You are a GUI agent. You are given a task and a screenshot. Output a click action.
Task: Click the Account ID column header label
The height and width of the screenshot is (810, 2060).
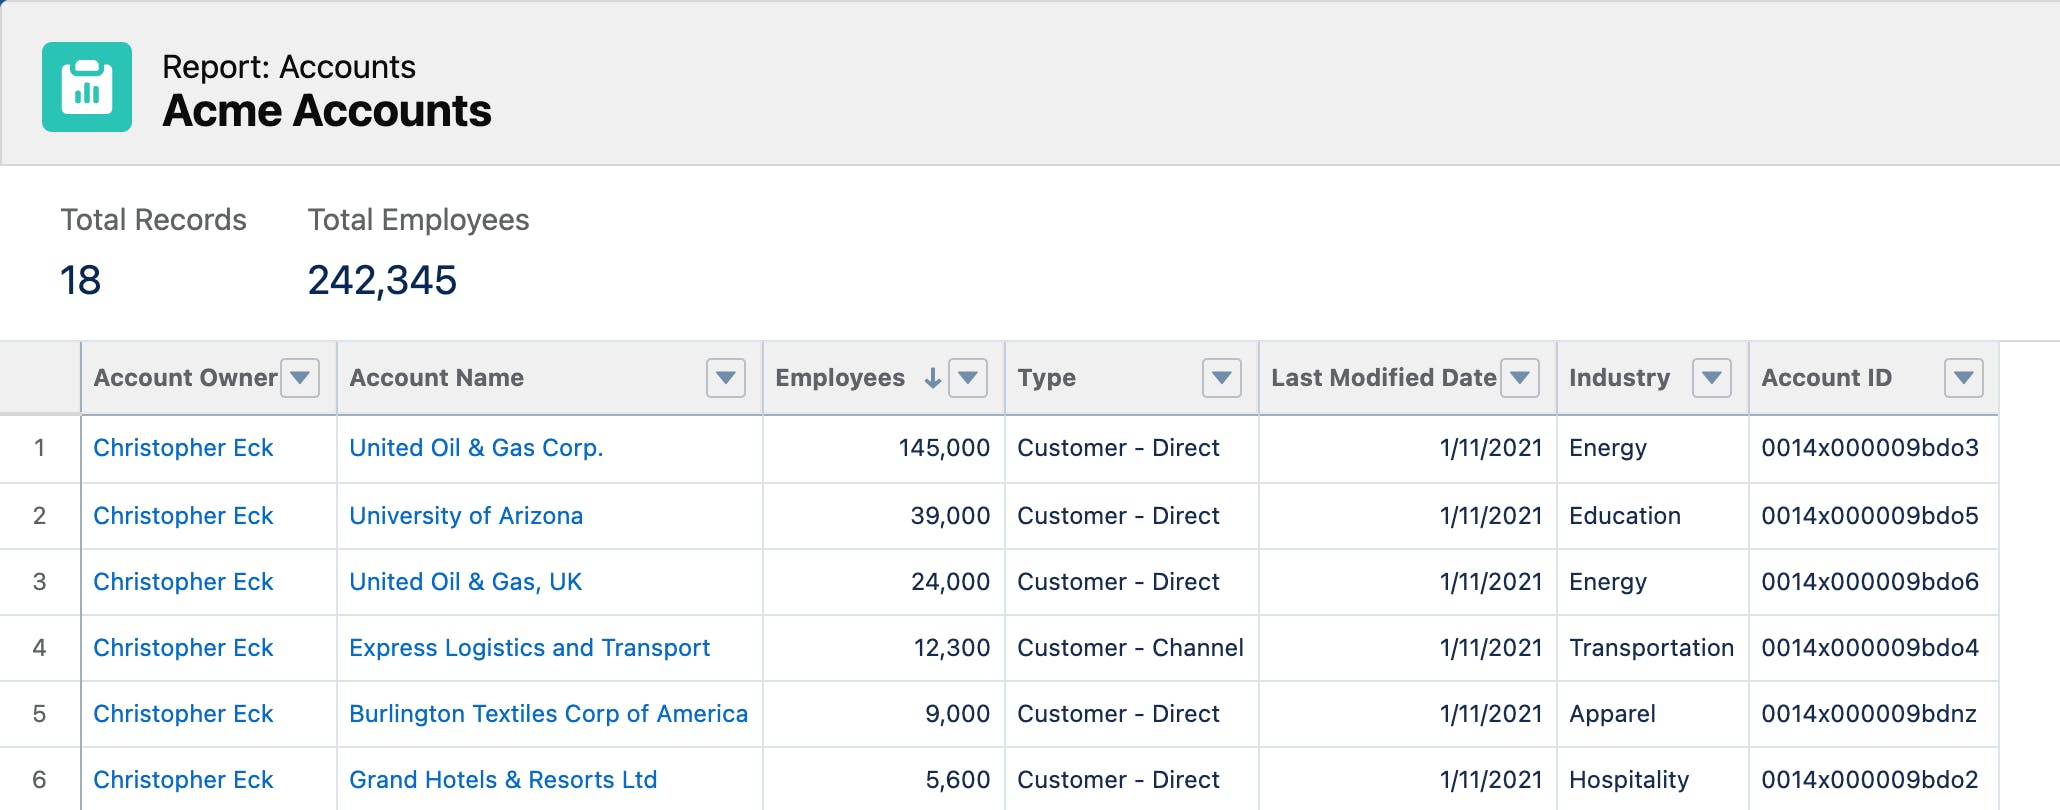click(1826, 378)
